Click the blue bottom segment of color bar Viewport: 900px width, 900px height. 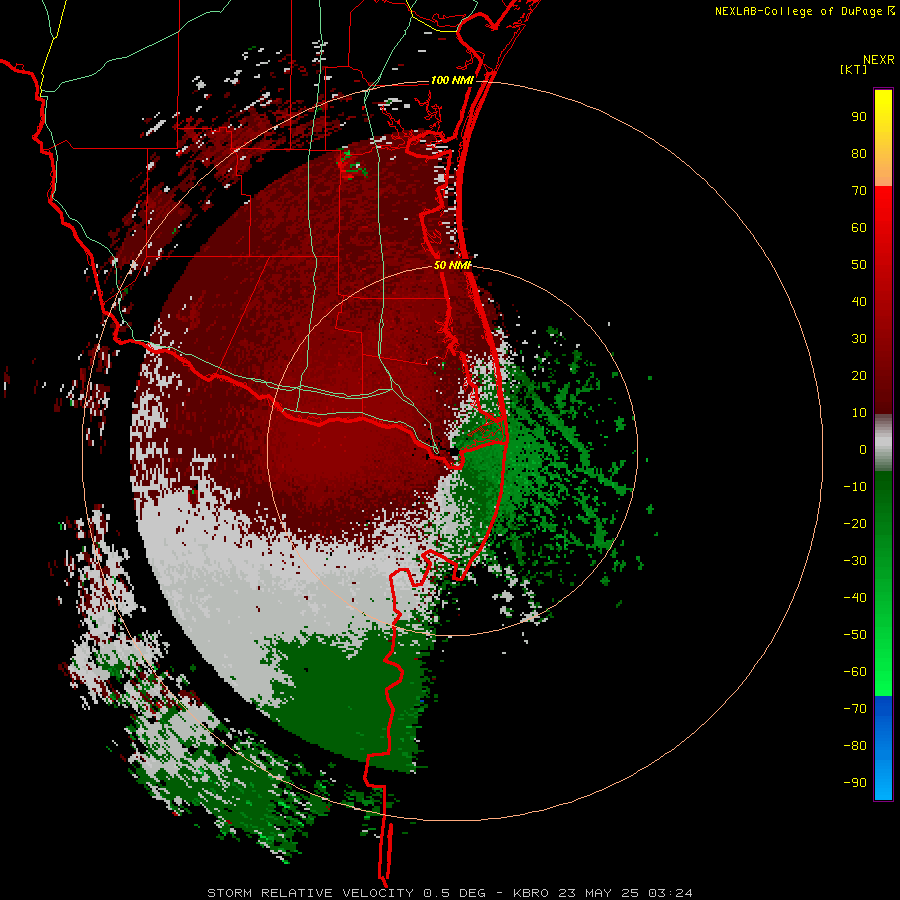coord(883,748)
